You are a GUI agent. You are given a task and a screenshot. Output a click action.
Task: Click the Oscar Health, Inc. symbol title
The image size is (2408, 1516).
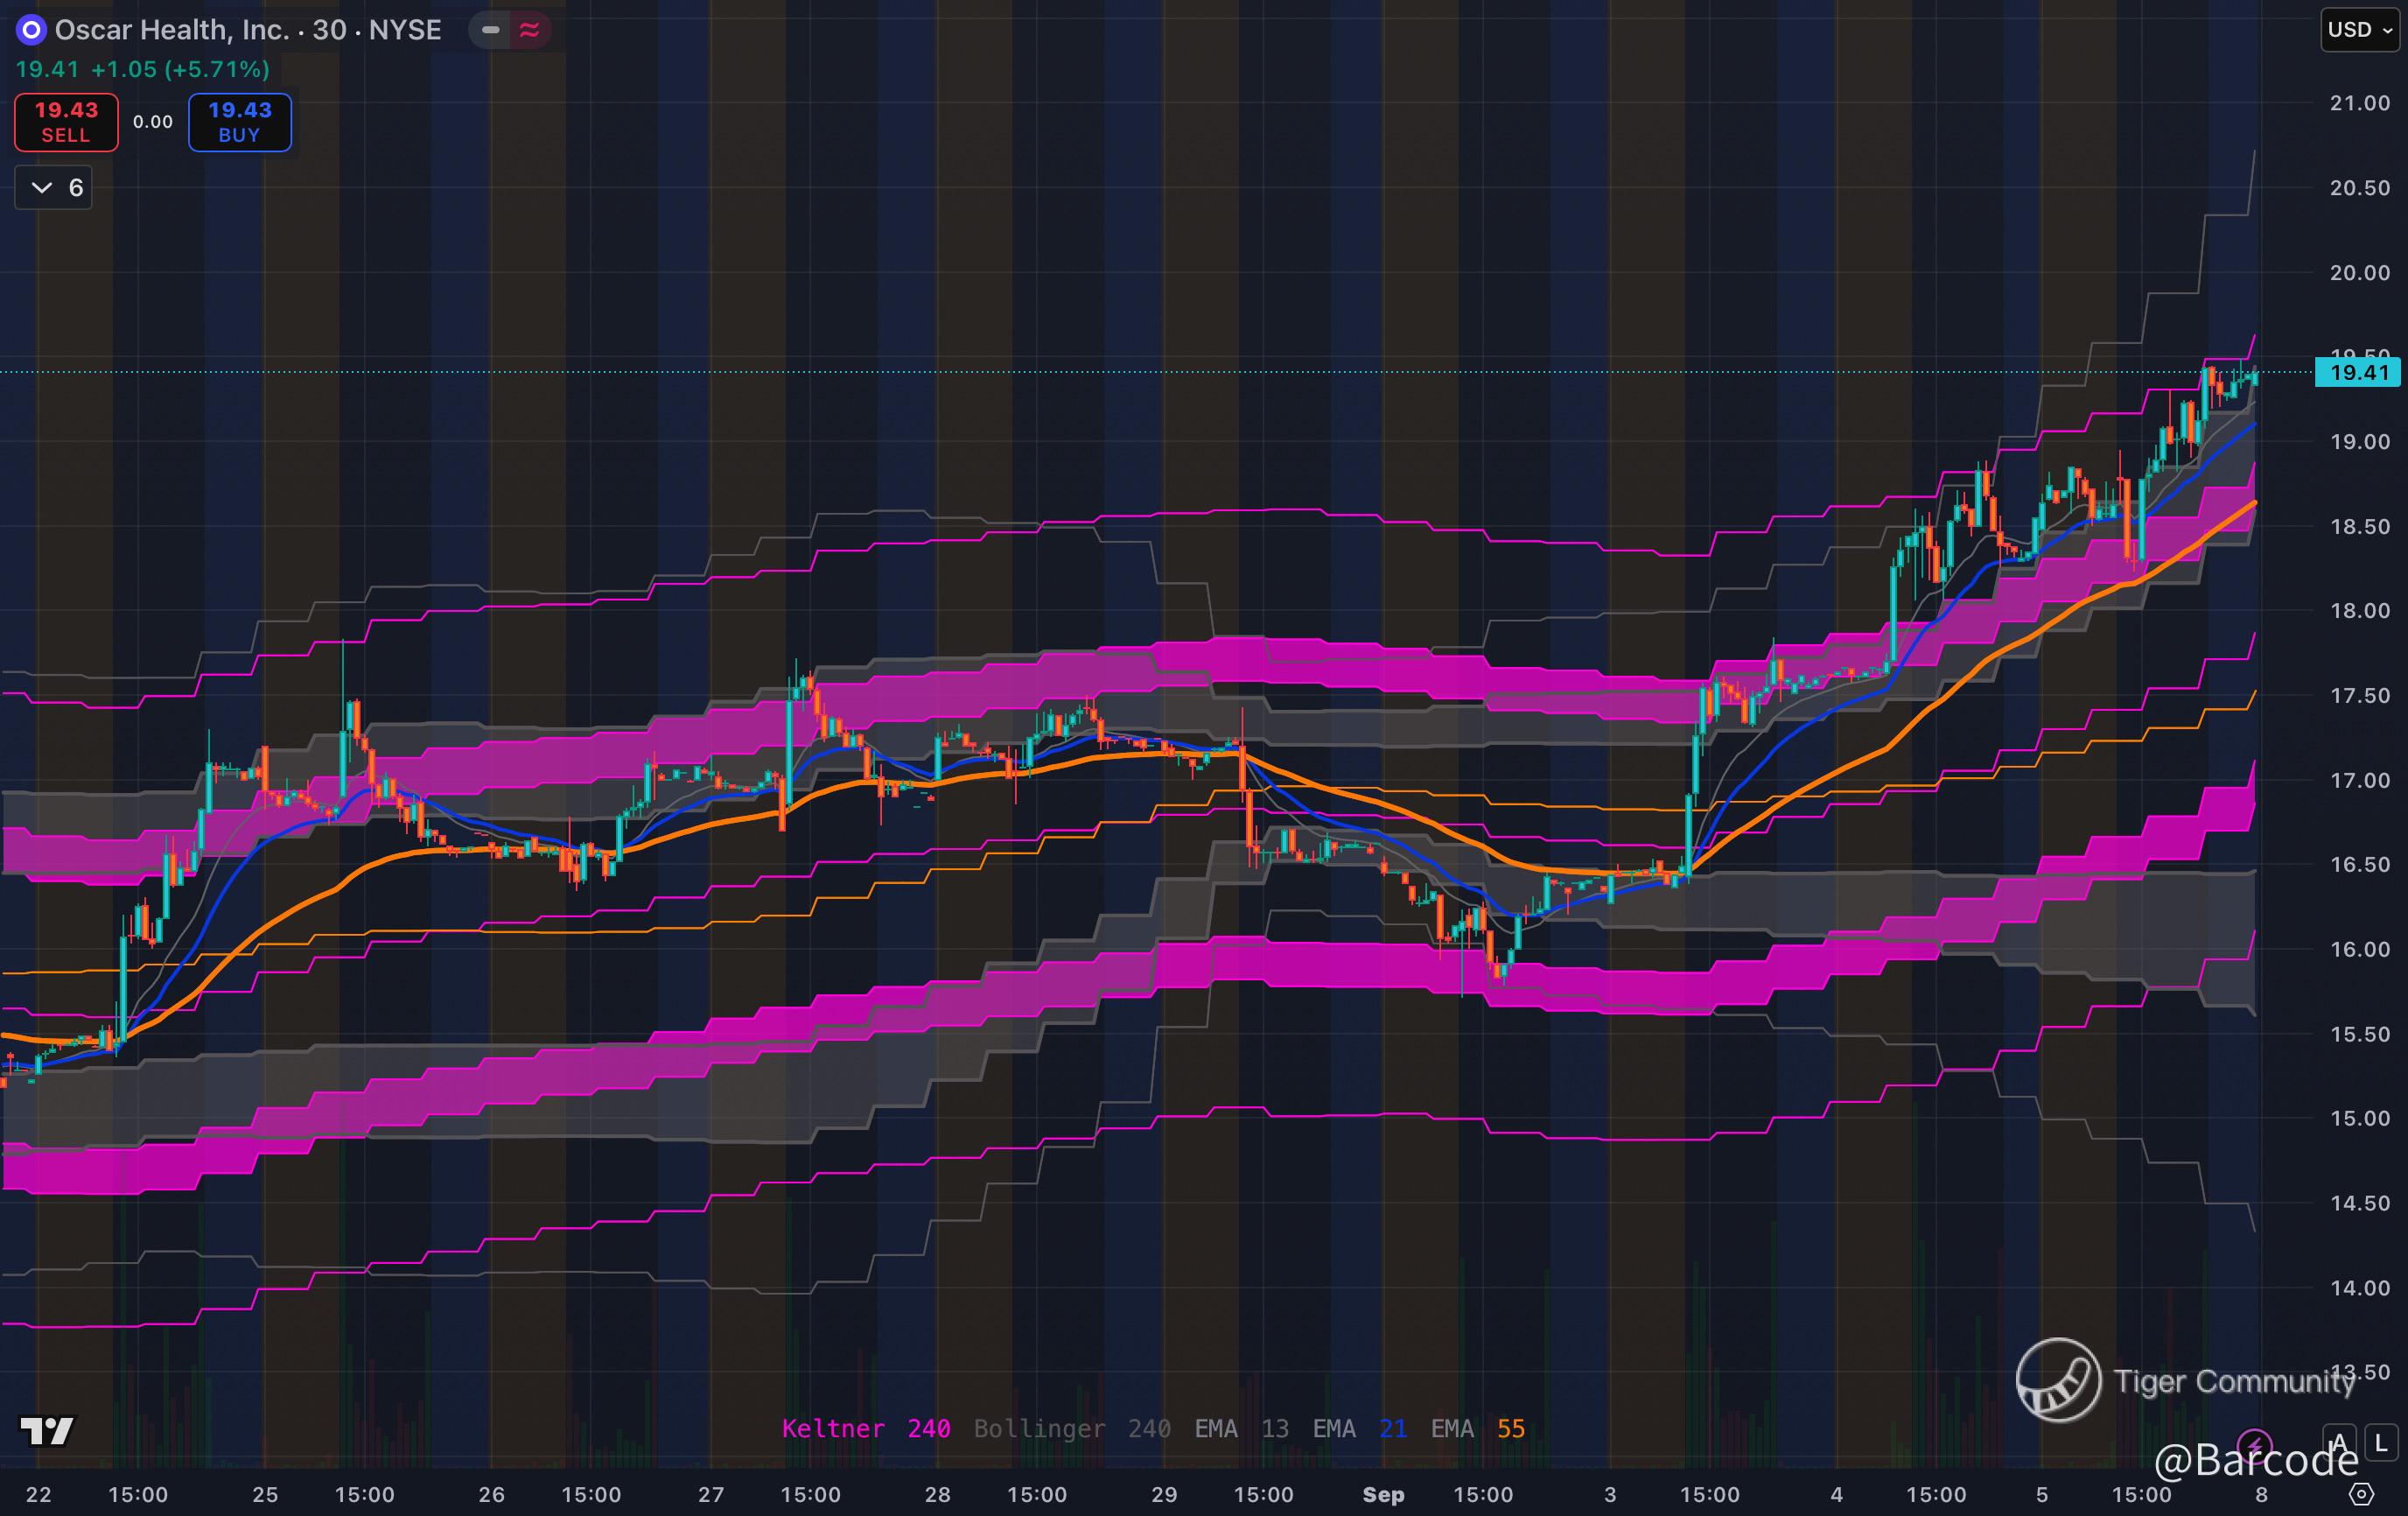(171, 30)
